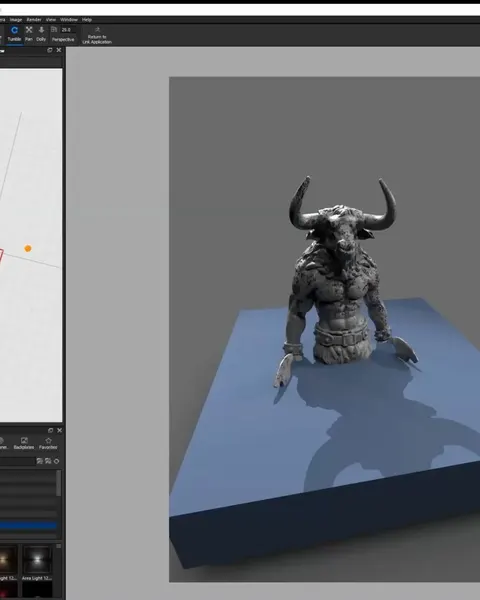This screenshot has height=600, width=480.
Task: Select the Dolly camera tool
Action: point(41,34)
